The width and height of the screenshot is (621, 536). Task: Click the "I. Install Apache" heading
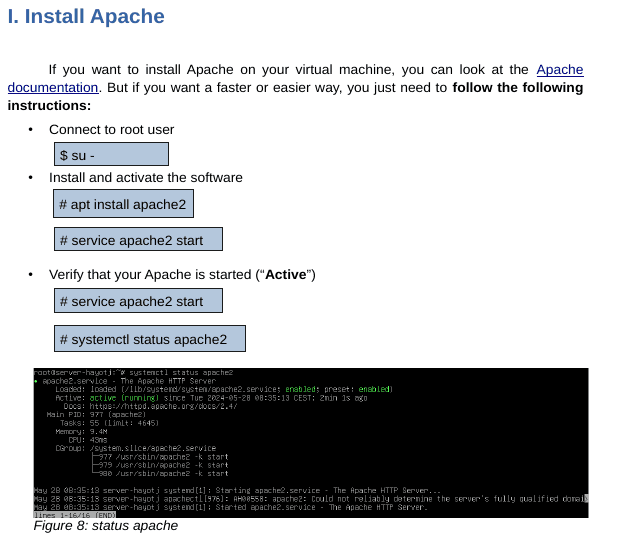(86, 17)
